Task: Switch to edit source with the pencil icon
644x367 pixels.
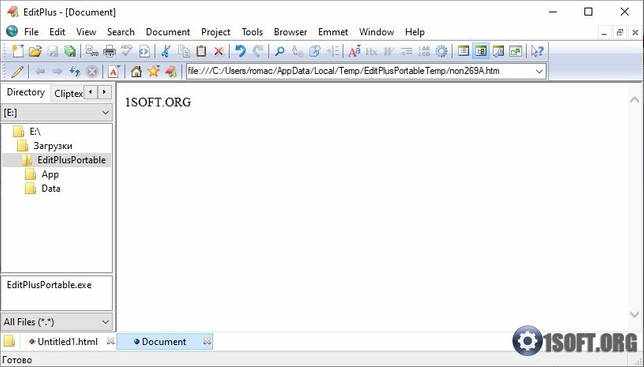Action: [x=17, y=71]
